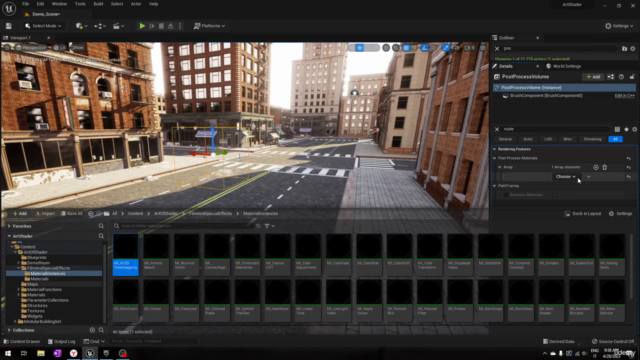
Task: Start Play in editor
Action: [x=142, y=26]
